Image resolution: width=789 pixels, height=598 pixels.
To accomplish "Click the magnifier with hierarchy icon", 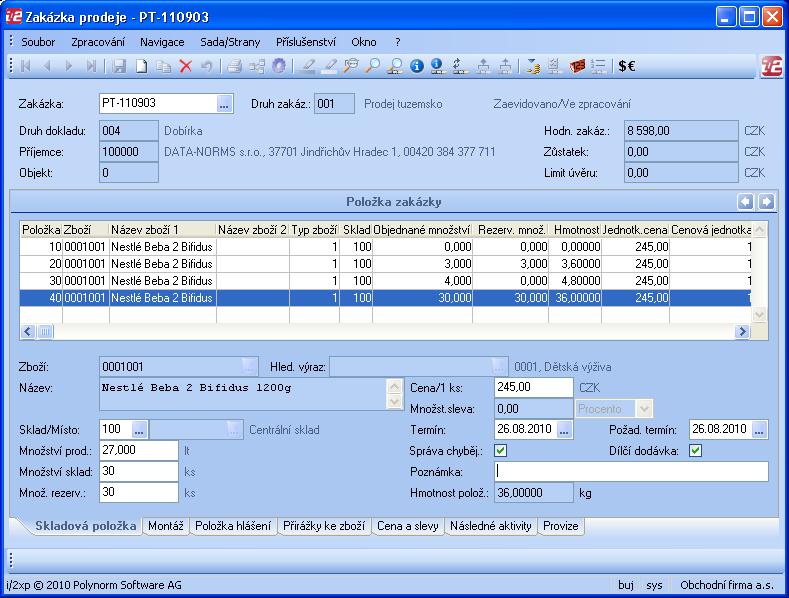I will [395, 66].
